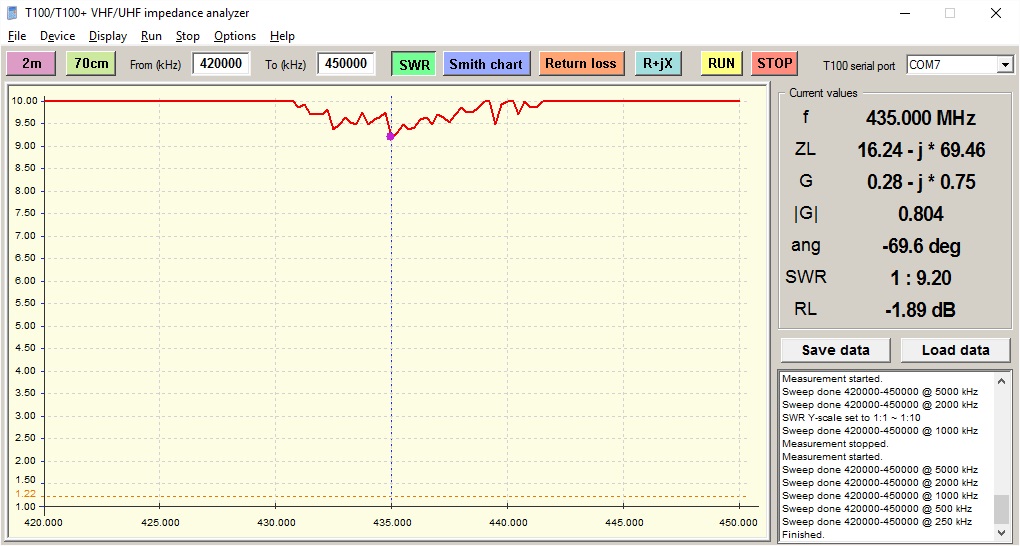1020x546 pixels.
Task: Switch to the R+jX display
Action: pyautogui.click(x=658, y=64)
